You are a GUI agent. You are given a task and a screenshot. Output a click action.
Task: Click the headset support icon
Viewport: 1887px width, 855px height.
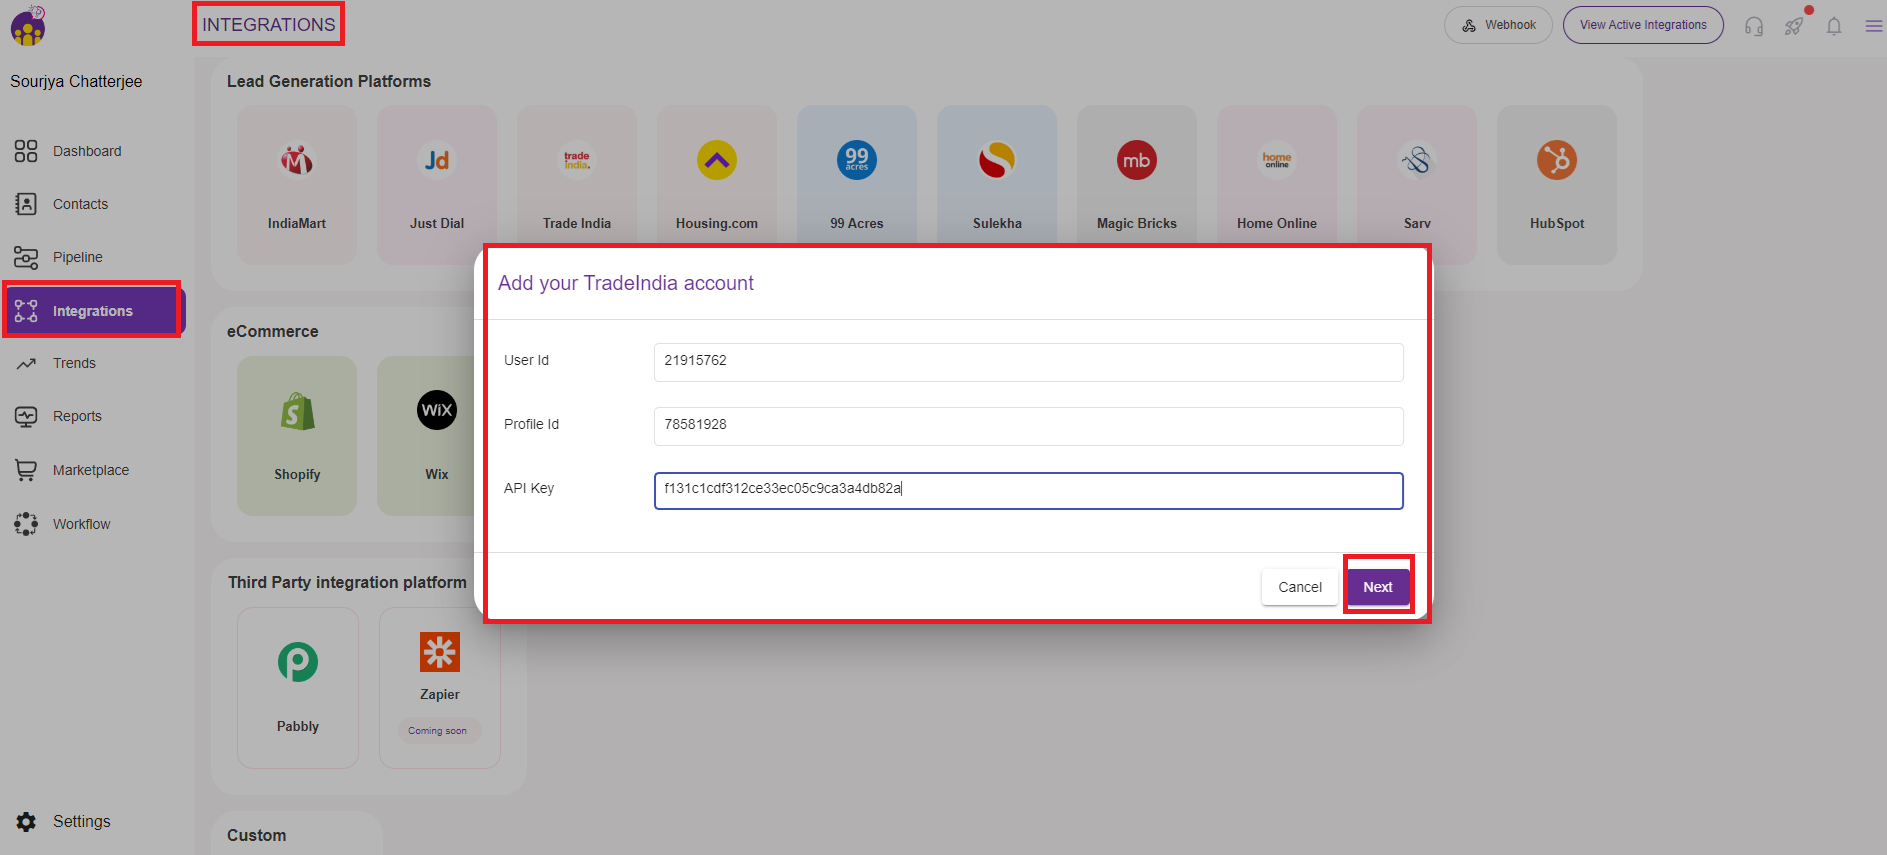(1754, 26)
